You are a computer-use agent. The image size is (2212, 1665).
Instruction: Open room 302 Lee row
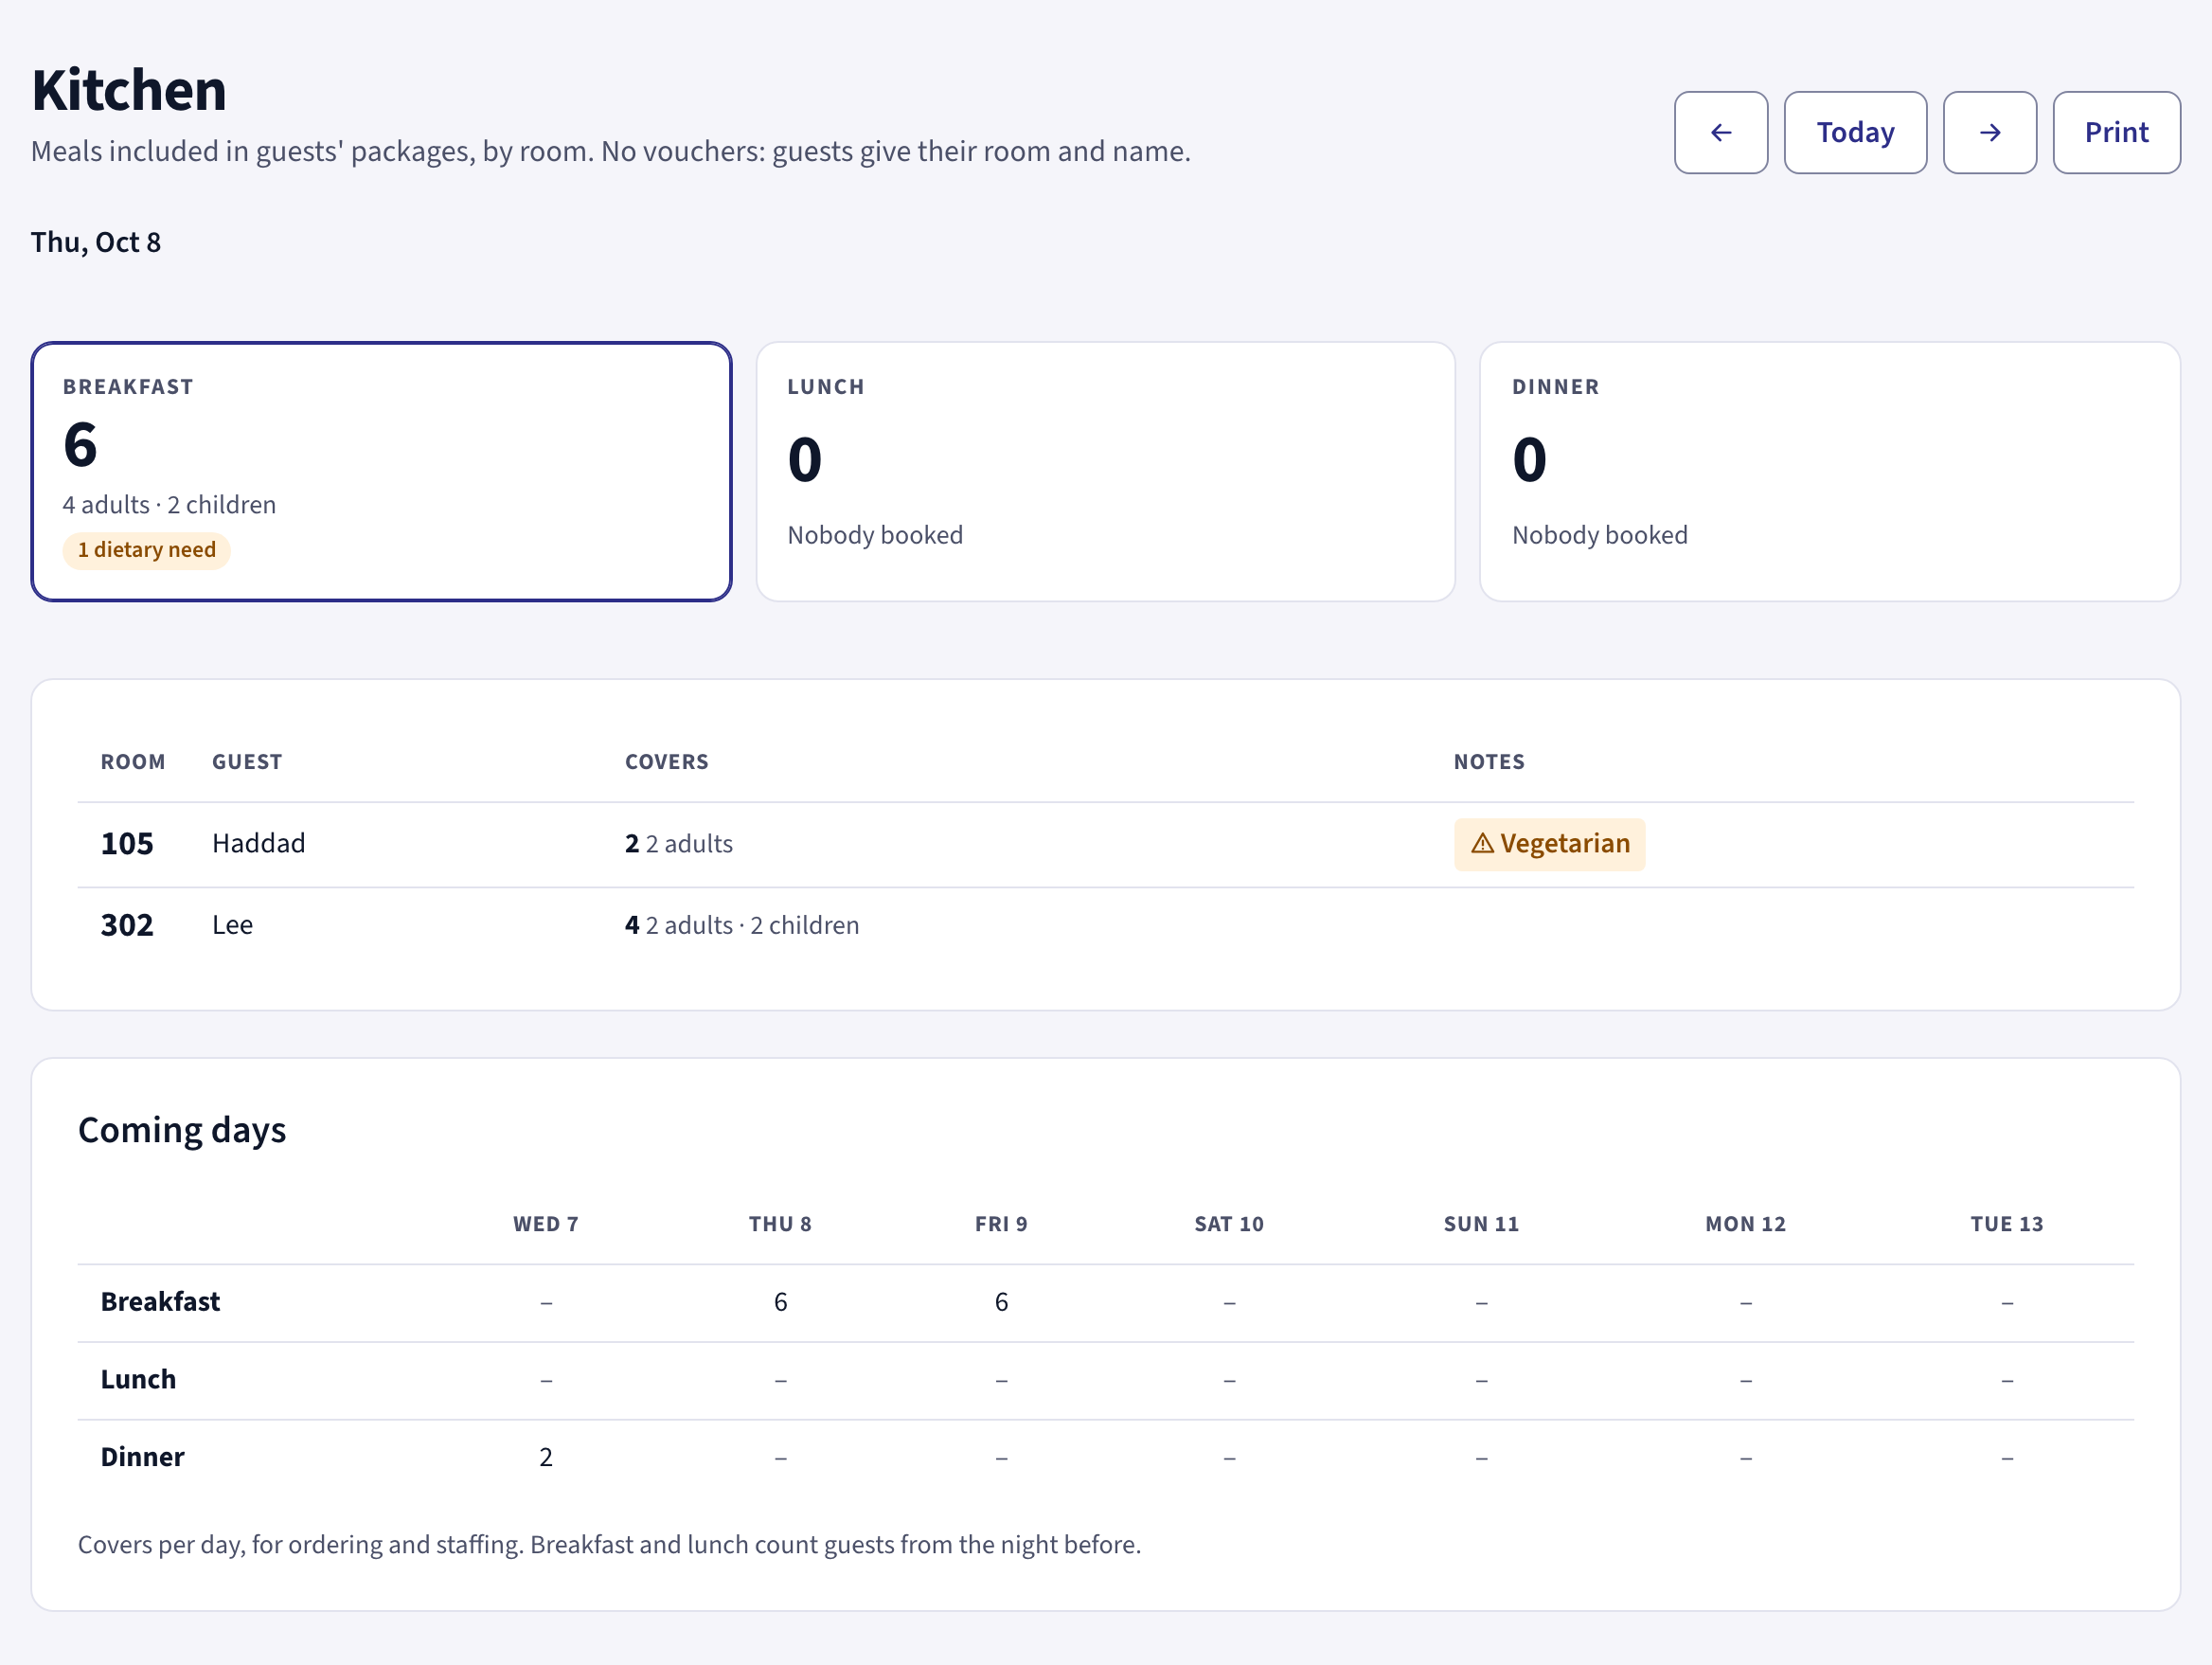point(1105,925)
